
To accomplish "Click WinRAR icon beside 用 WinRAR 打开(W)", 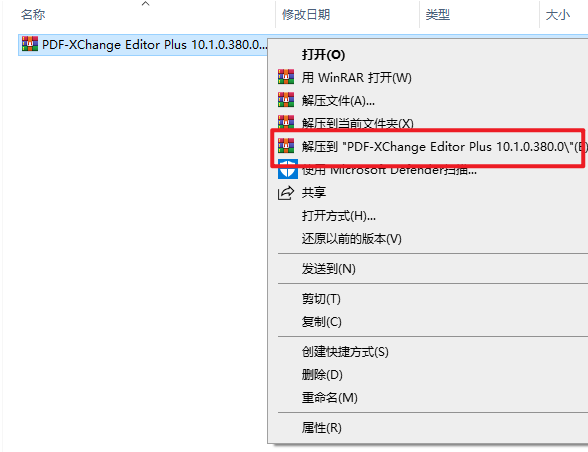I will (286, 77).
